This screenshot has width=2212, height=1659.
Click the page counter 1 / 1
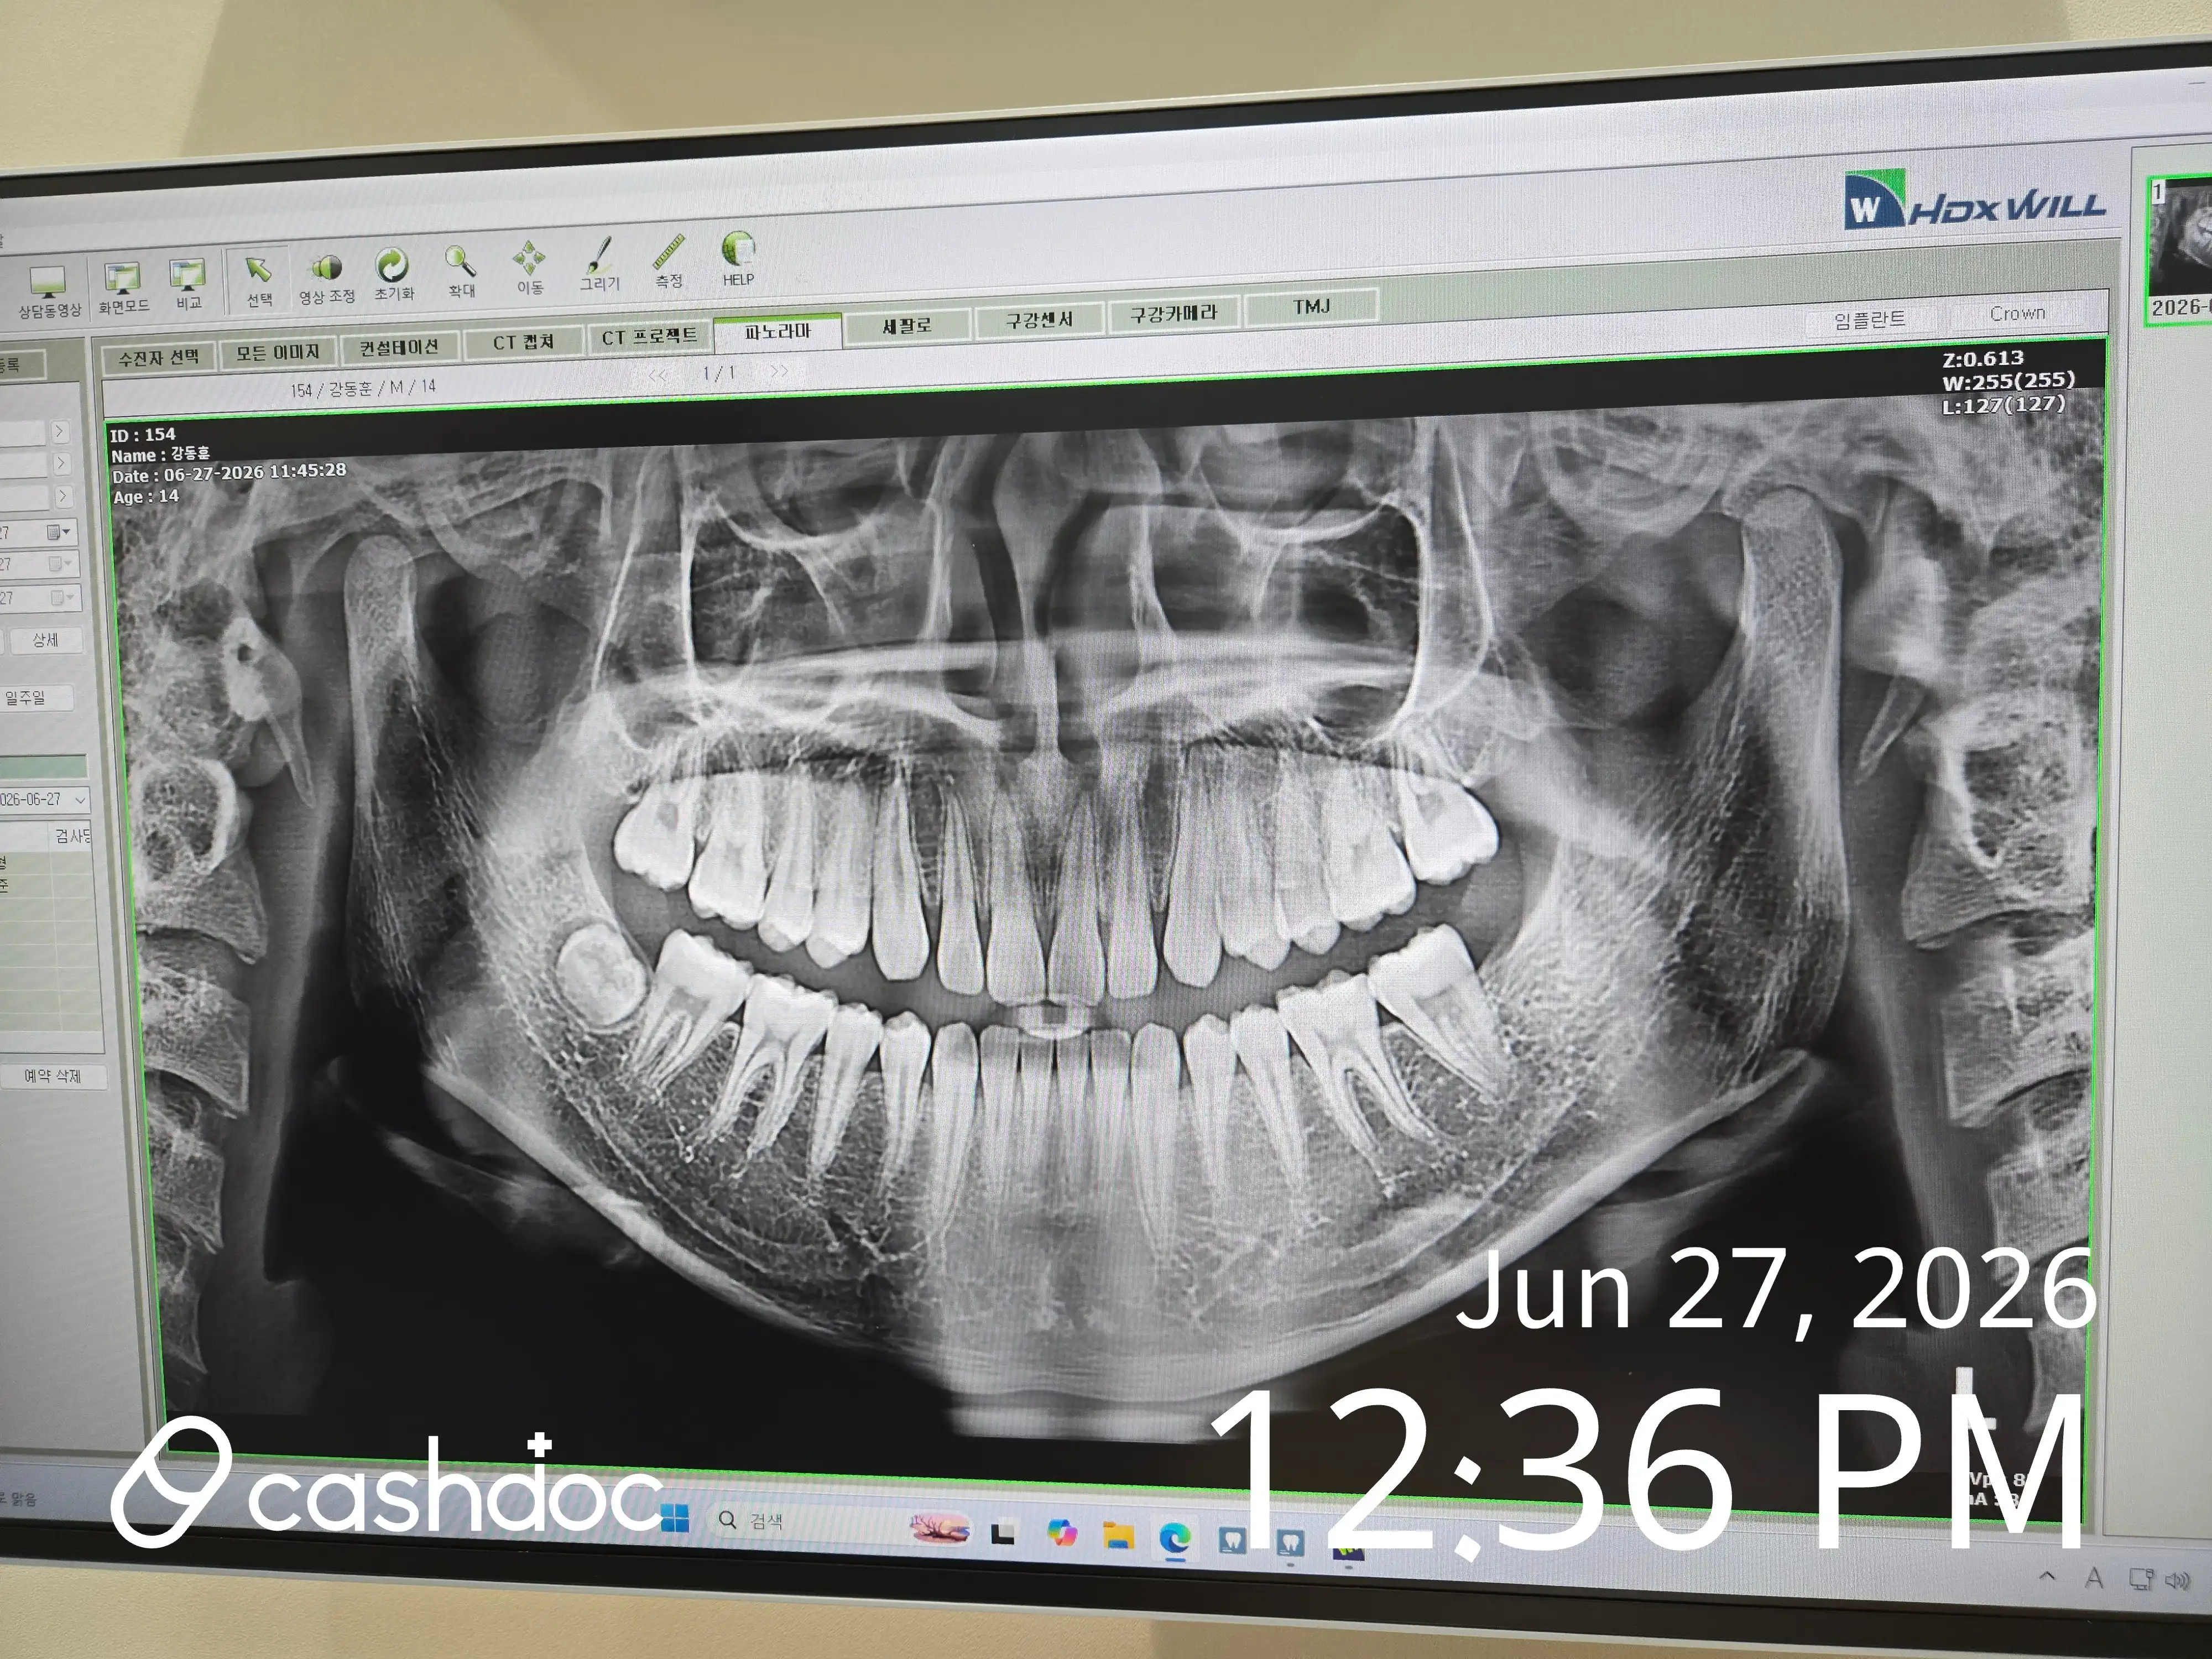point(718,373)
